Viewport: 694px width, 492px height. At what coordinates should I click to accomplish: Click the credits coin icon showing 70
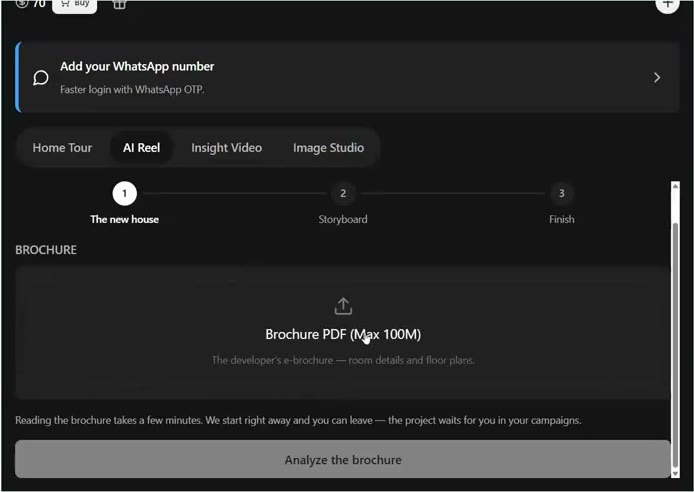pyautogui.click(x=22, y=4)
